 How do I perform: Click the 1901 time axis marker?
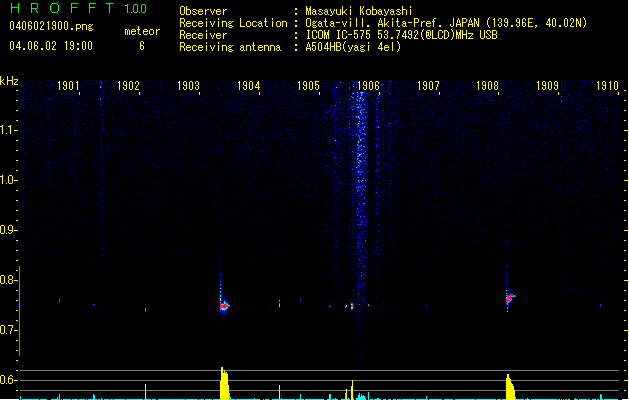(68, 86)
